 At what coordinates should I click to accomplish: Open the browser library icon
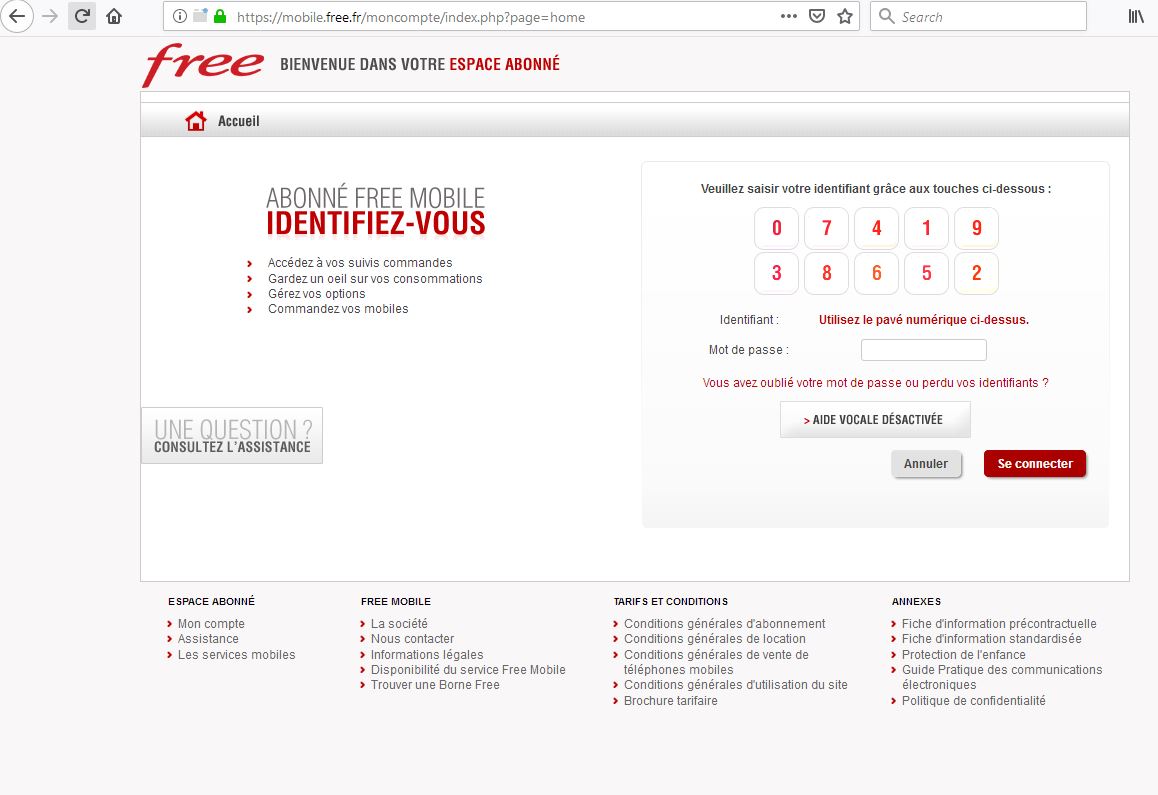tap(1136, 16)
